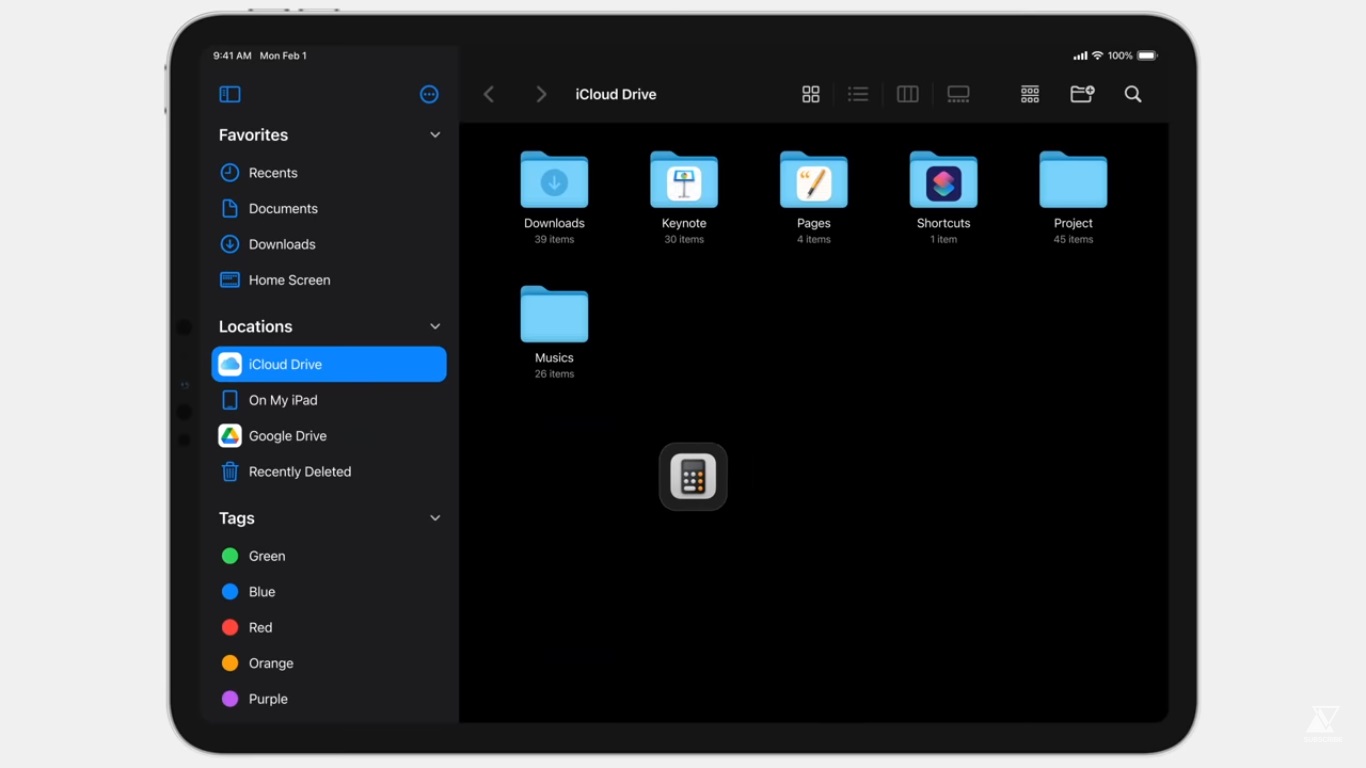Open the group-by options icon
Image resolution: width=1366 pixels, height=768 pixels.
point(1030,94)
